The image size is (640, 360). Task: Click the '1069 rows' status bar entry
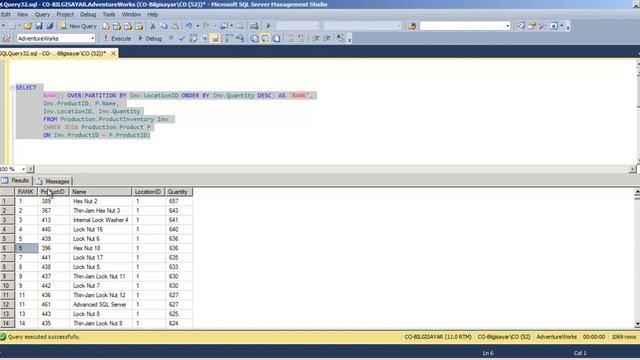[624, 337]
